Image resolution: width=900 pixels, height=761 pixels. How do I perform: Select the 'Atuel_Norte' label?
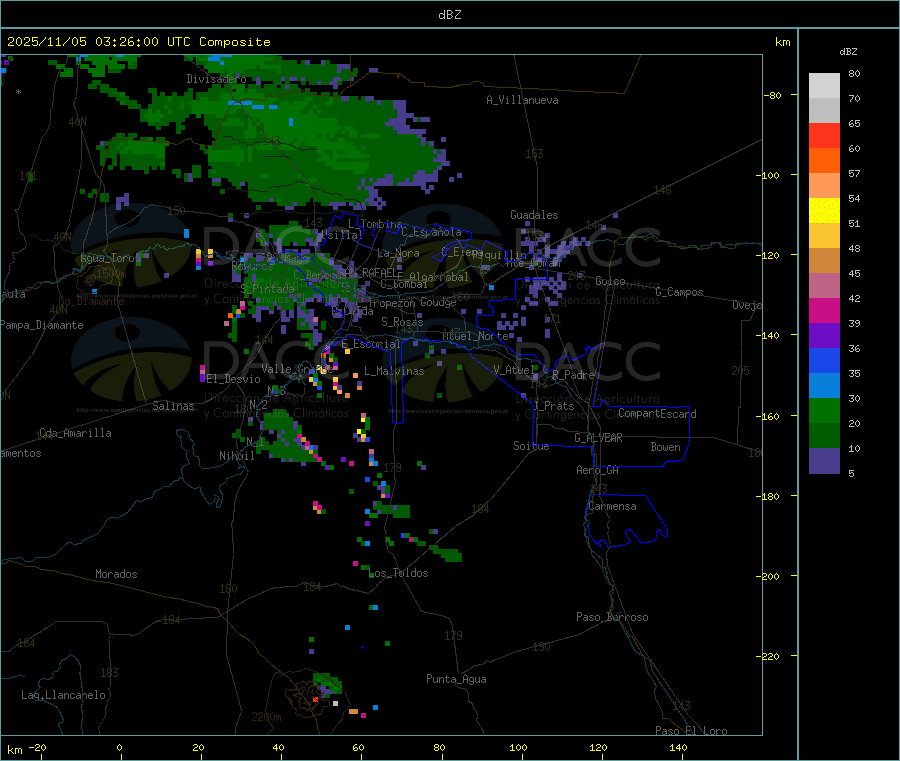tap(475, 336)
